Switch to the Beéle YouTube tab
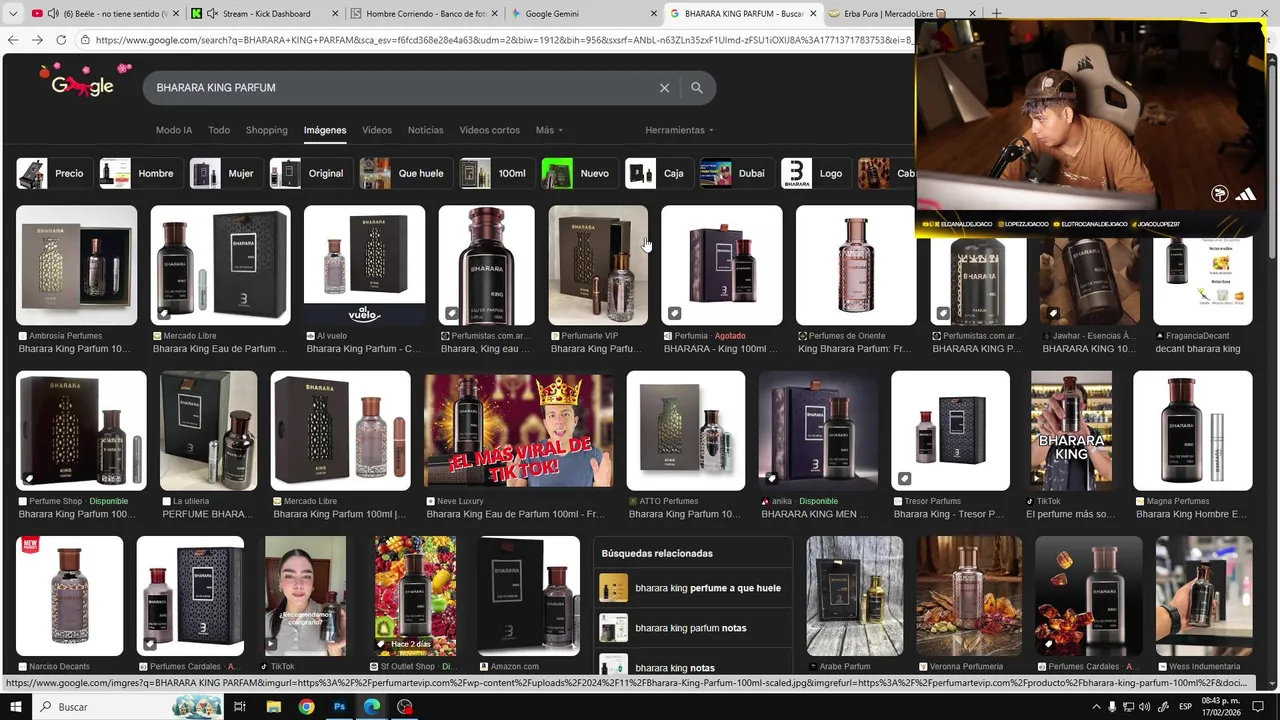This screenshot has width=1280, height=720. click(x=105, y=14)
